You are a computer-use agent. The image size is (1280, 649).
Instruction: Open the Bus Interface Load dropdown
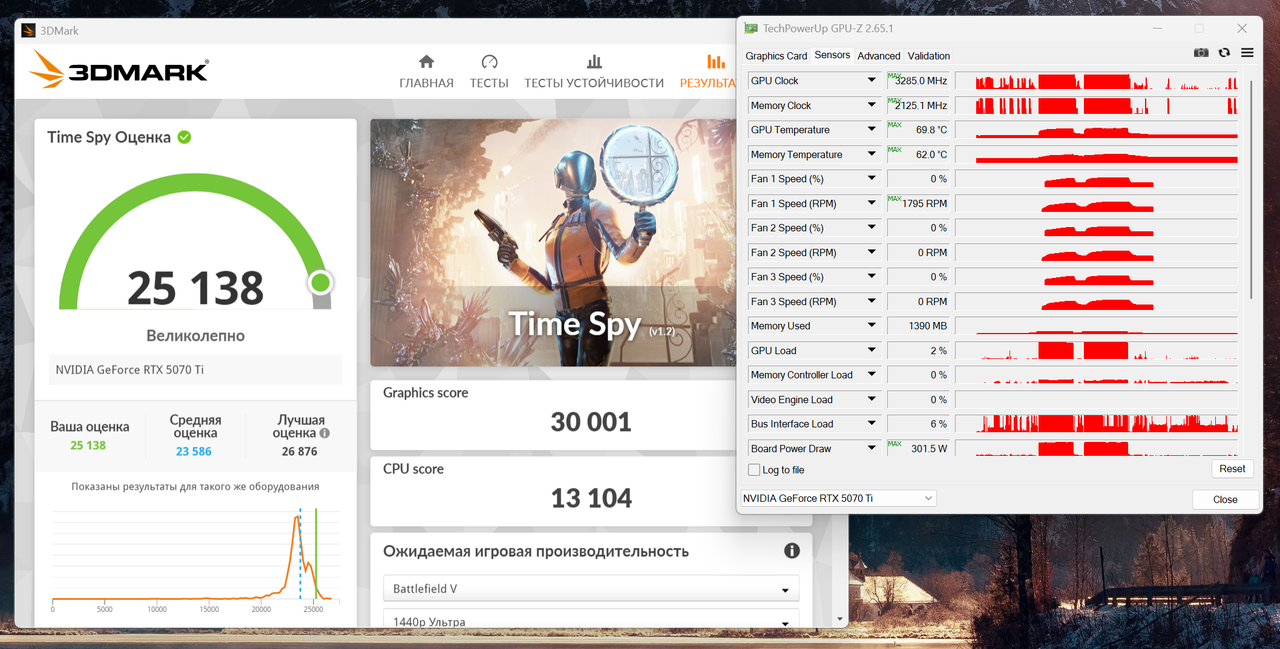[871, 424]
